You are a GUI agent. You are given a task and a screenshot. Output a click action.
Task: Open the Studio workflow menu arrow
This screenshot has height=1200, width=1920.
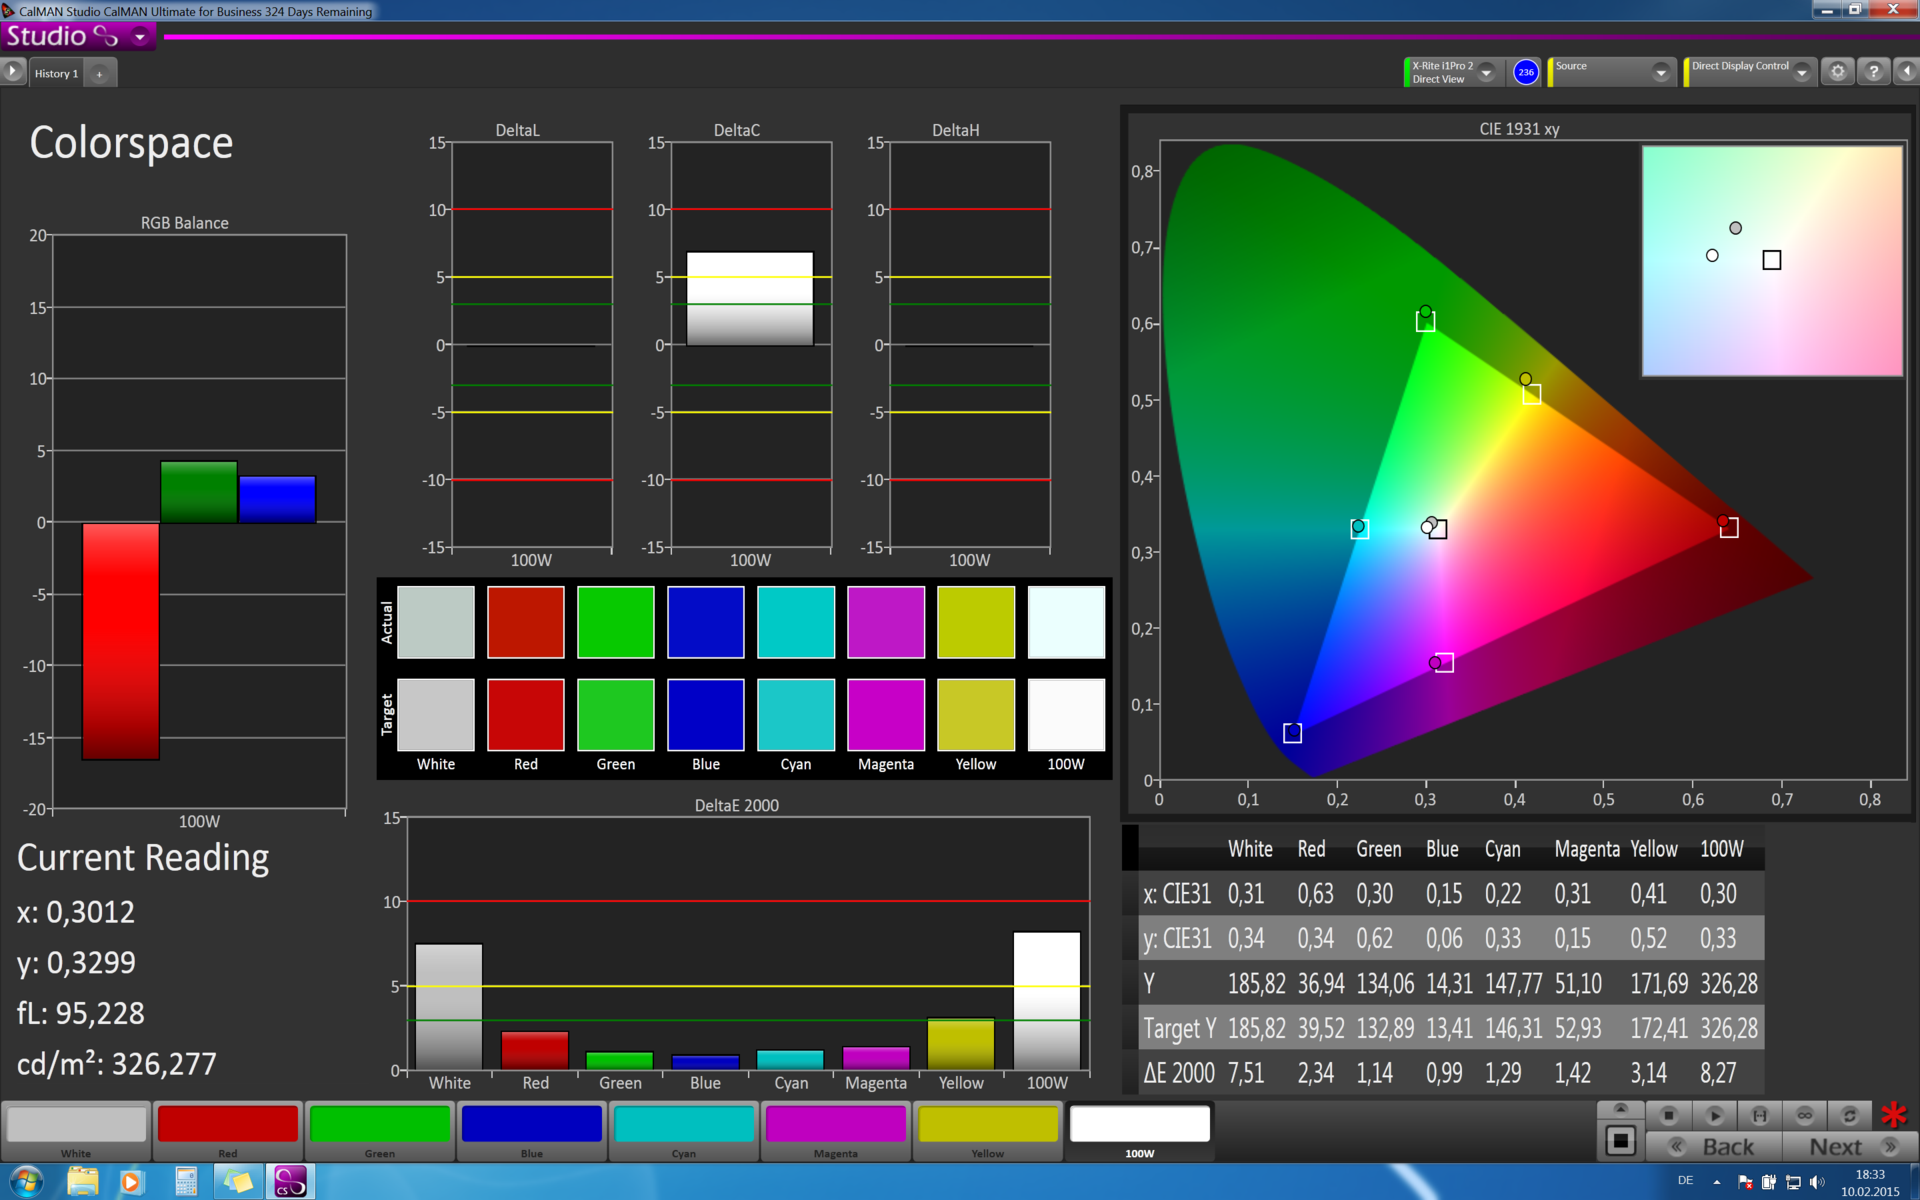[140, 37]
